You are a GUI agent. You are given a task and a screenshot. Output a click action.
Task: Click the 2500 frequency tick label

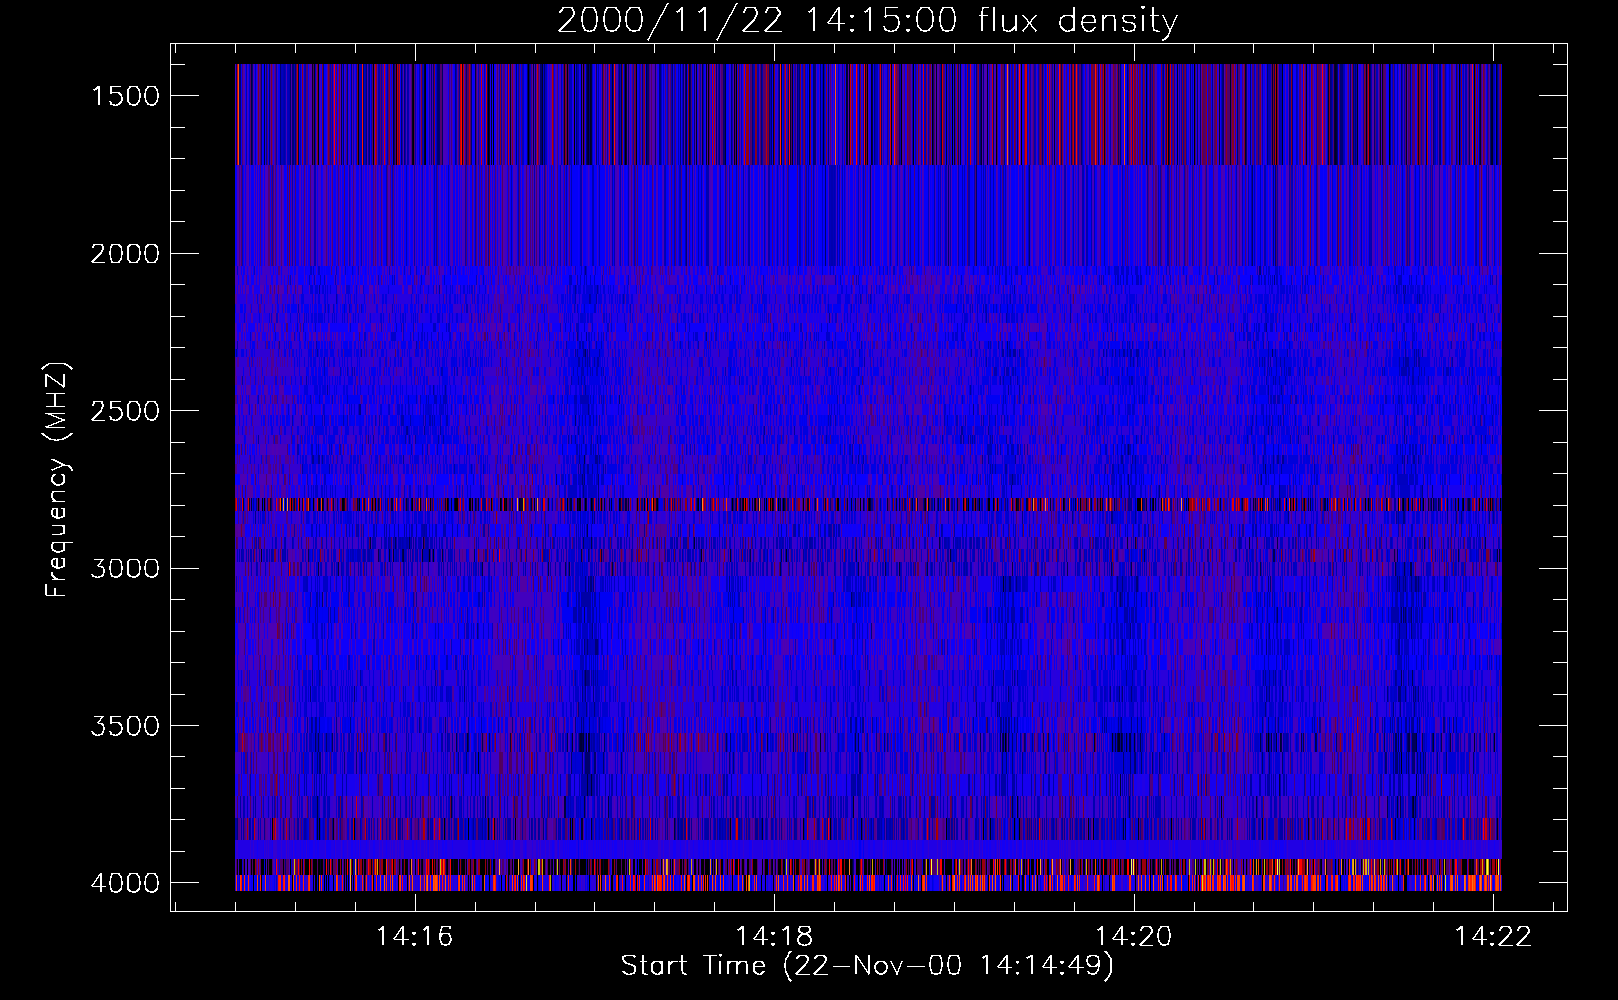(125, 411)
